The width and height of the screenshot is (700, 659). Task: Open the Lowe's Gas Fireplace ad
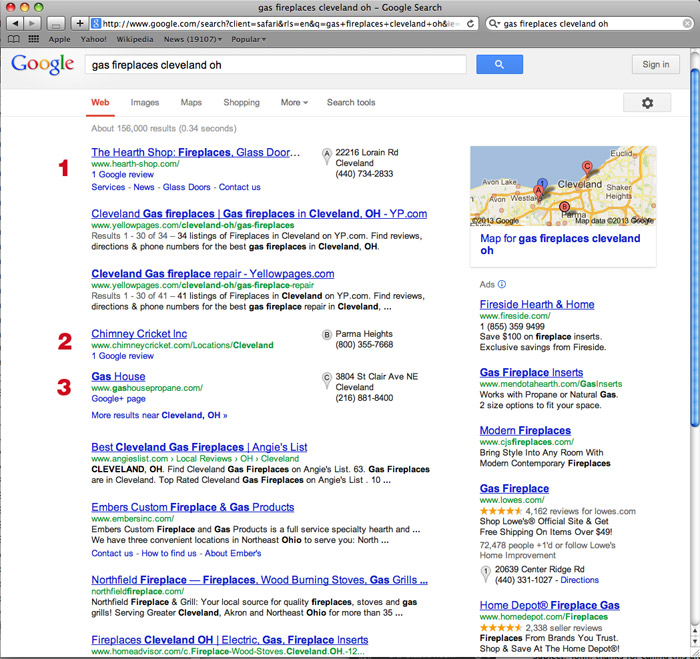click(514, 488)
